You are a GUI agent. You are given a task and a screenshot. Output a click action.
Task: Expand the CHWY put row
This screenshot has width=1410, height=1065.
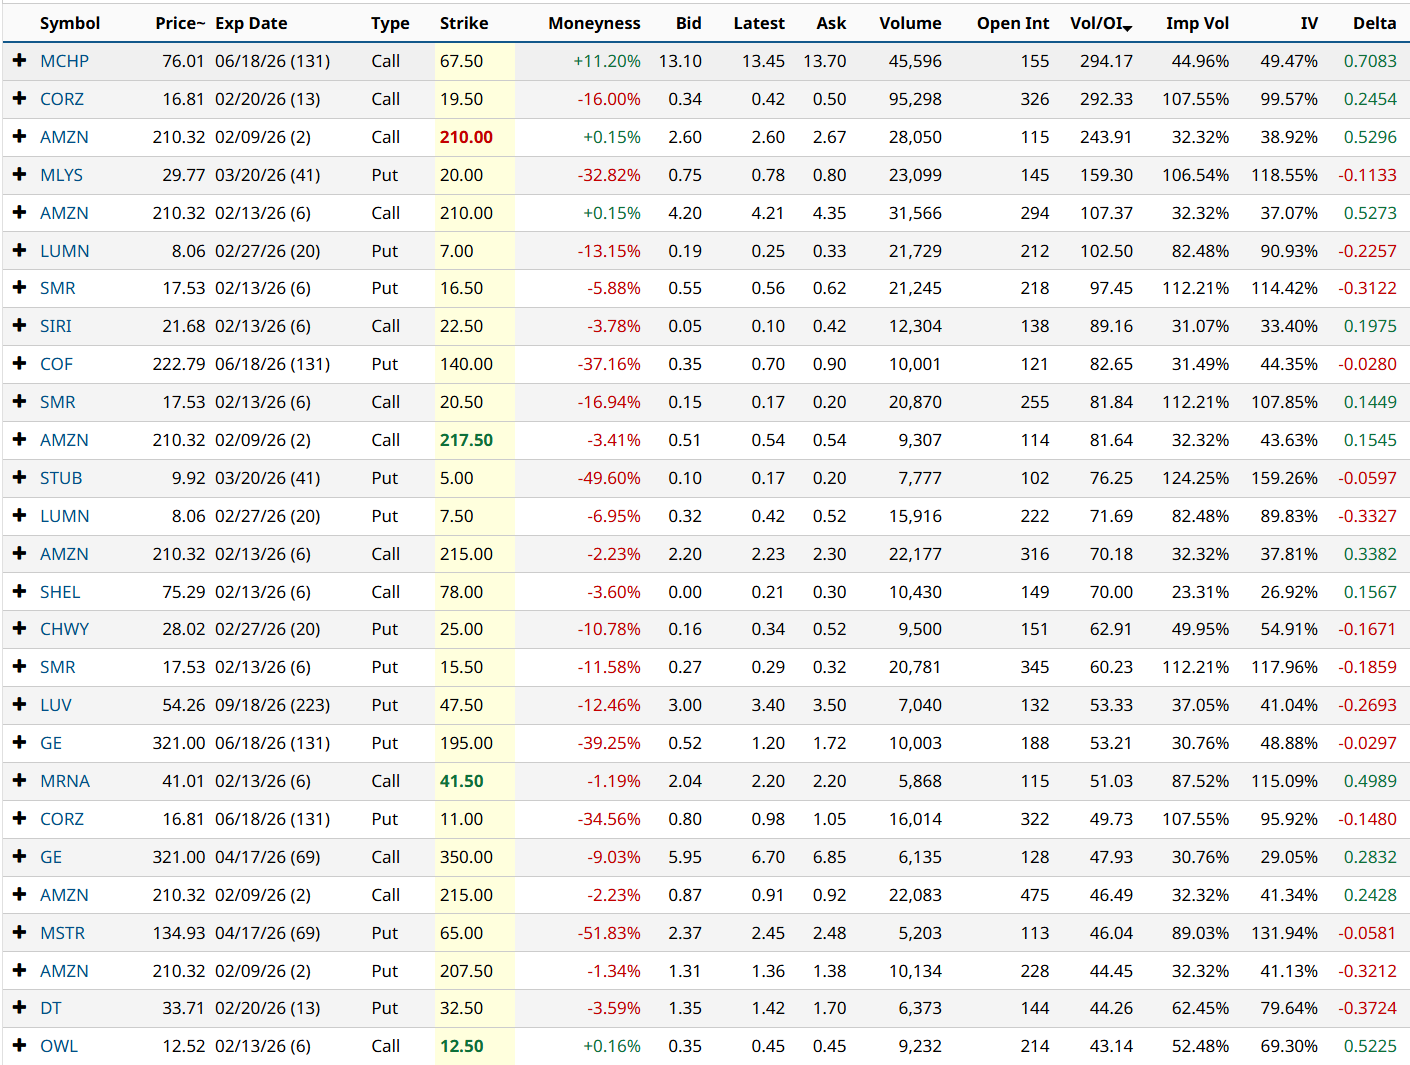coord(19,629)
